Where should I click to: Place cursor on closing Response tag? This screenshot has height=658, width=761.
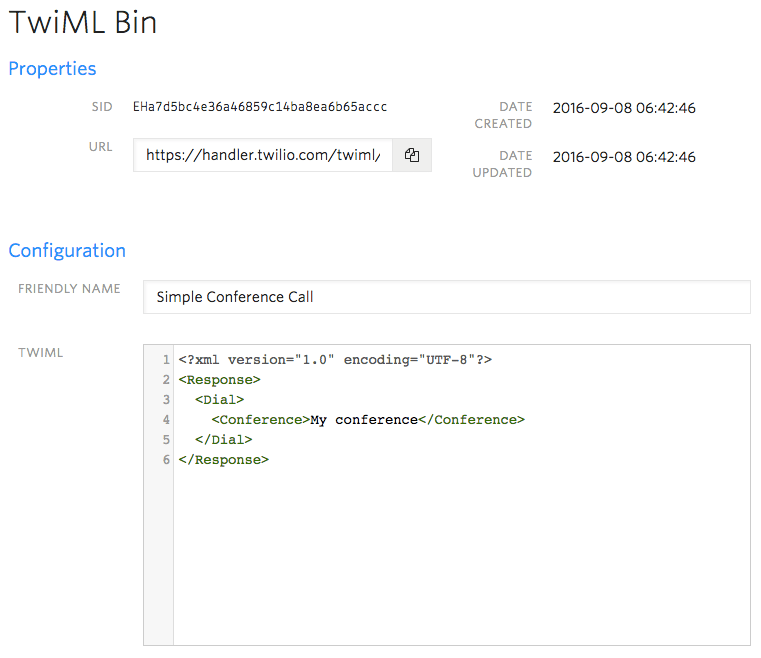click(x=223, y=460)
